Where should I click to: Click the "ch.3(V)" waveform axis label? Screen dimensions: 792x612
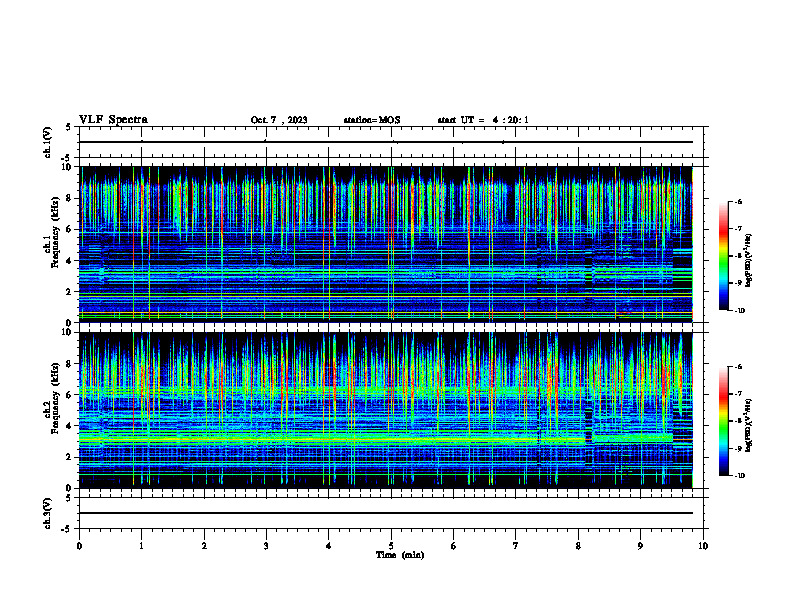(47, 513)
